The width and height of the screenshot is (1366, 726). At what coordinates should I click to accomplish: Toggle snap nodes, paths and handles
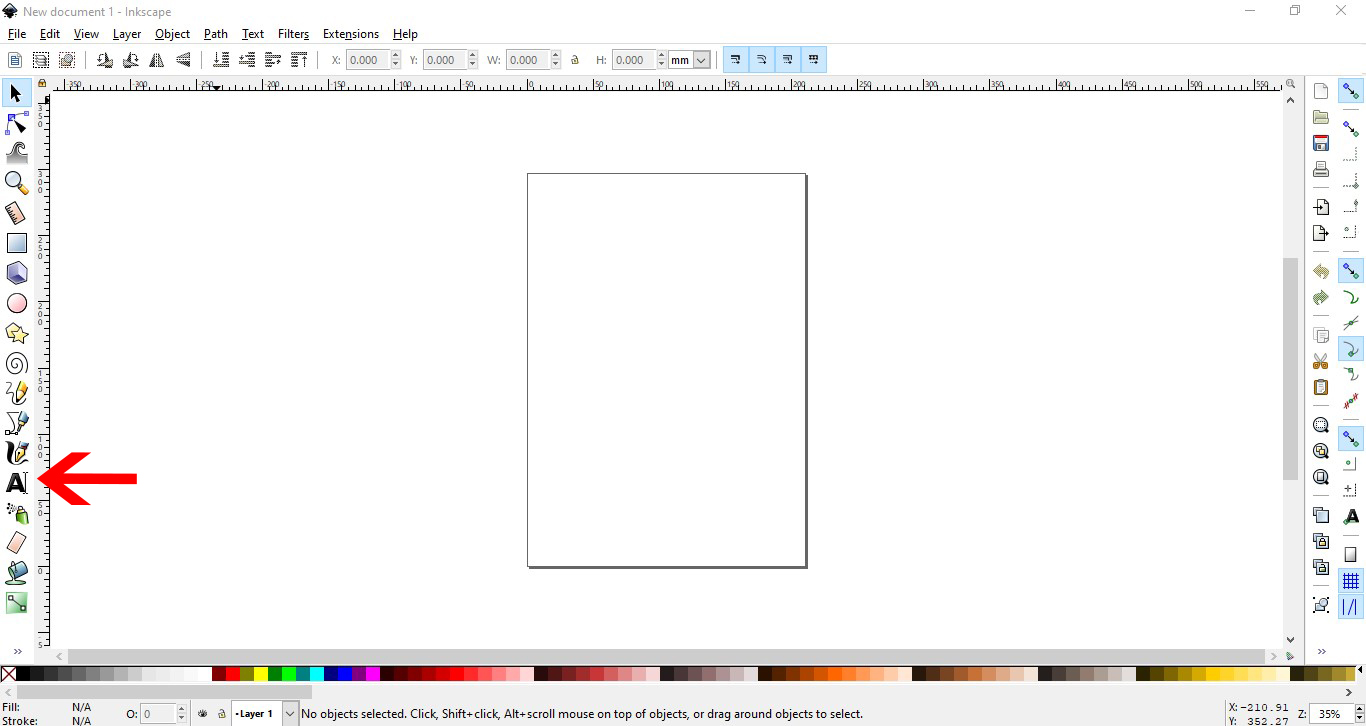1351,271
